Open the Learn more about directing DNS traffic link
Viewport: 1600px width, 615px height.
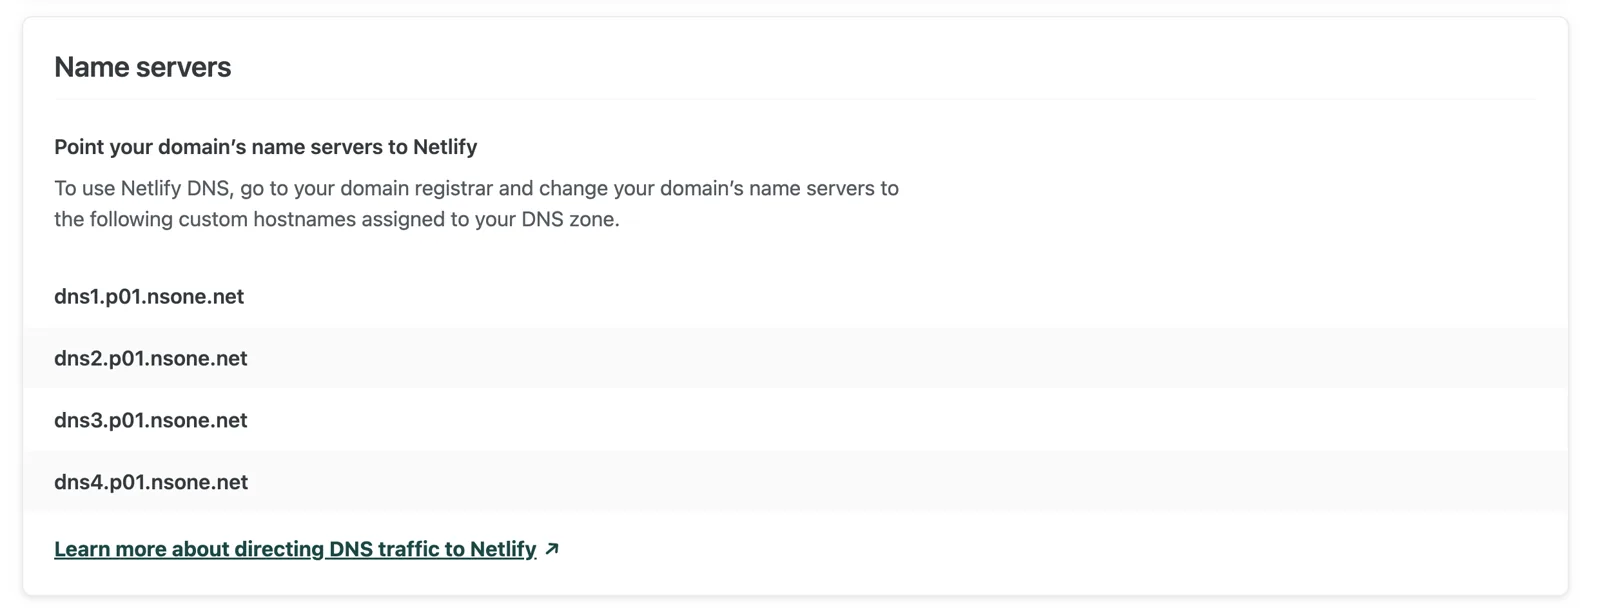pos(295,549)
